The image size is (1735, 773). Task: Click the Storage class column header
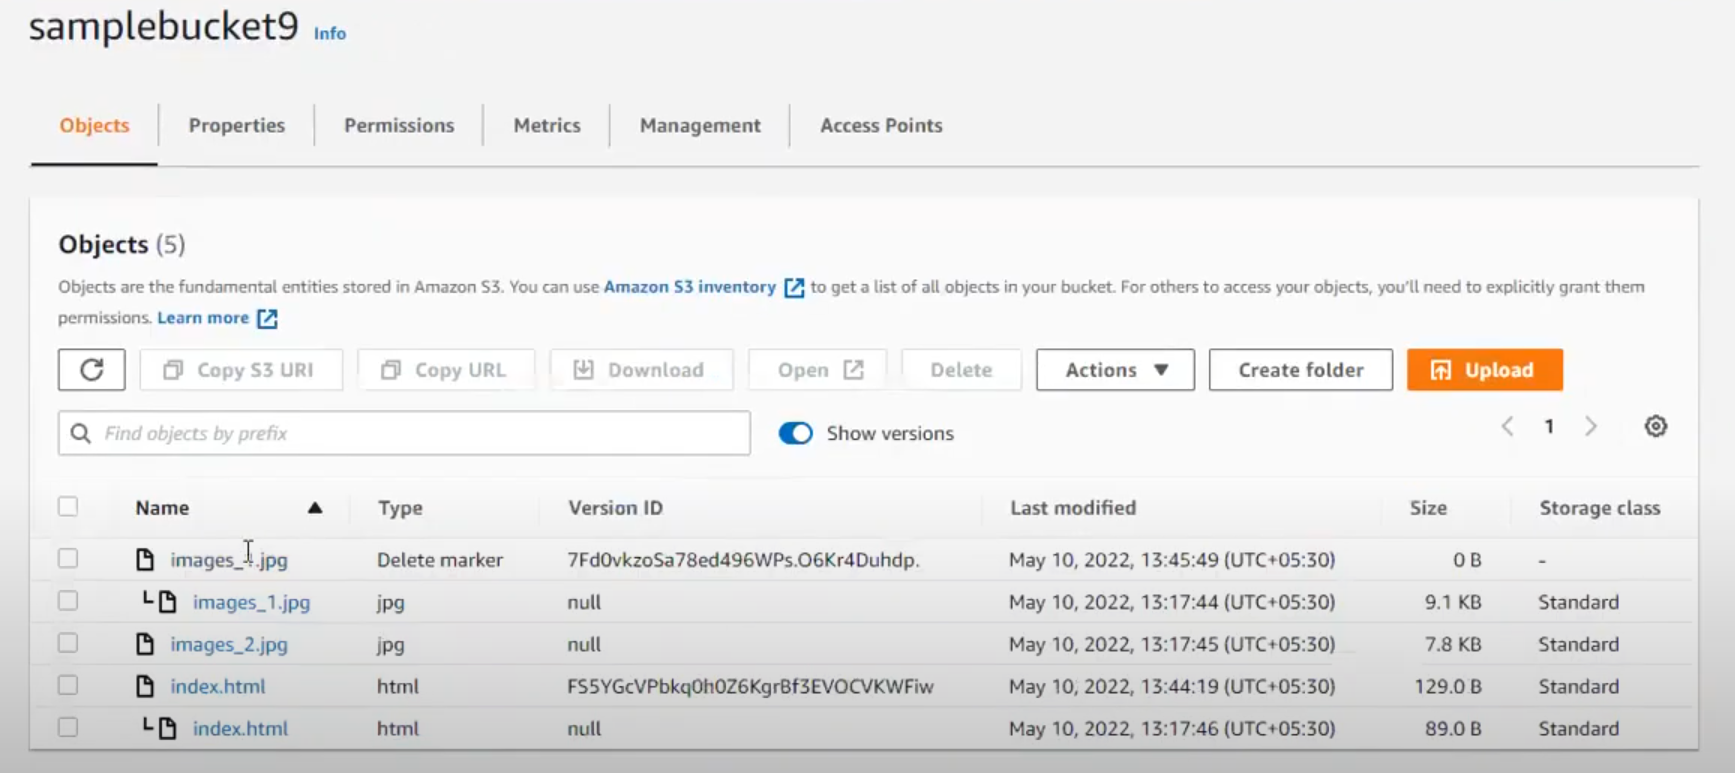(1600, 508)
